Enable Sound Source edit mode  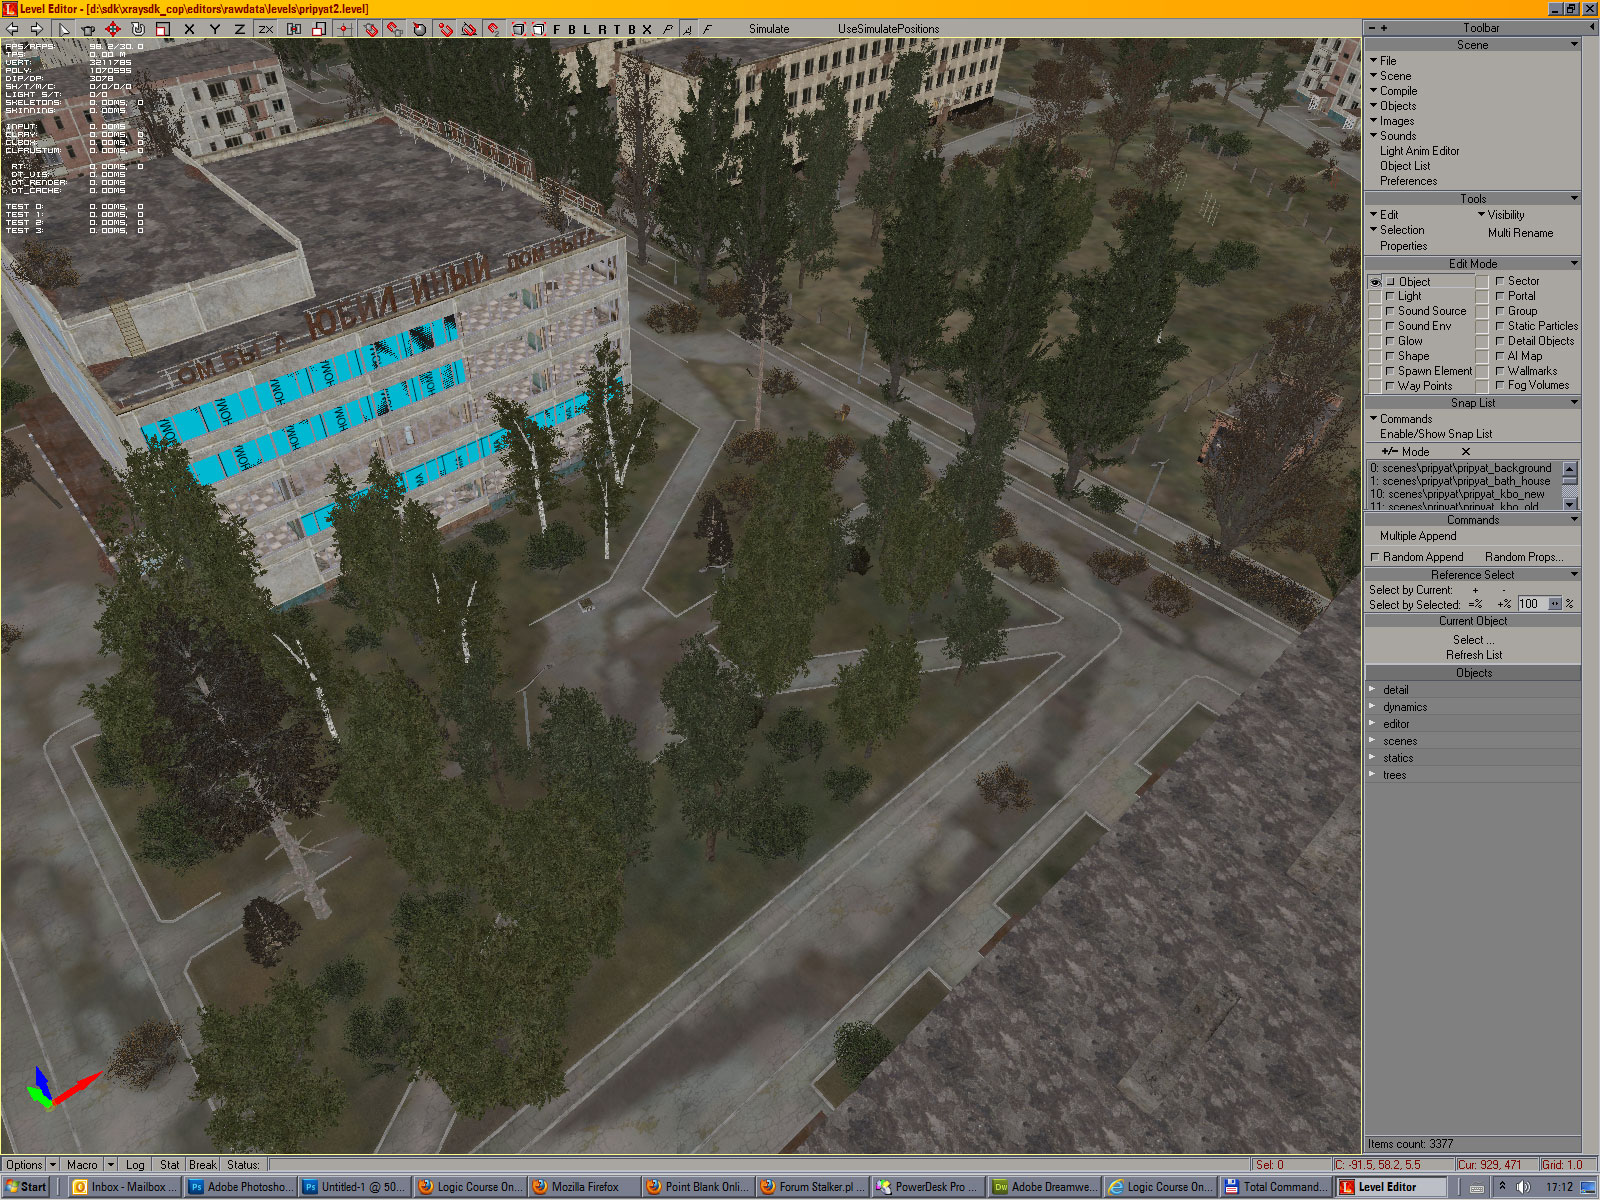tap(1425, 311)
